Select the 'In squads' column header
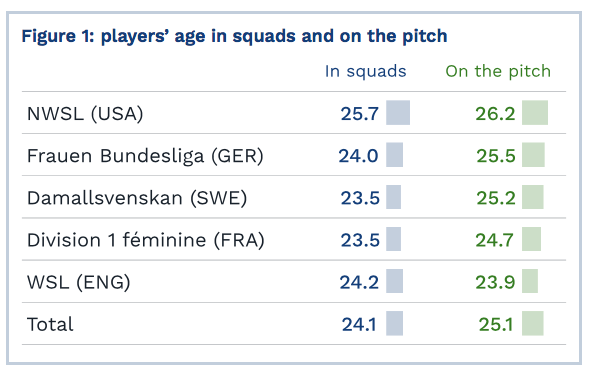The image size is (598, 378). click(365, 71)
